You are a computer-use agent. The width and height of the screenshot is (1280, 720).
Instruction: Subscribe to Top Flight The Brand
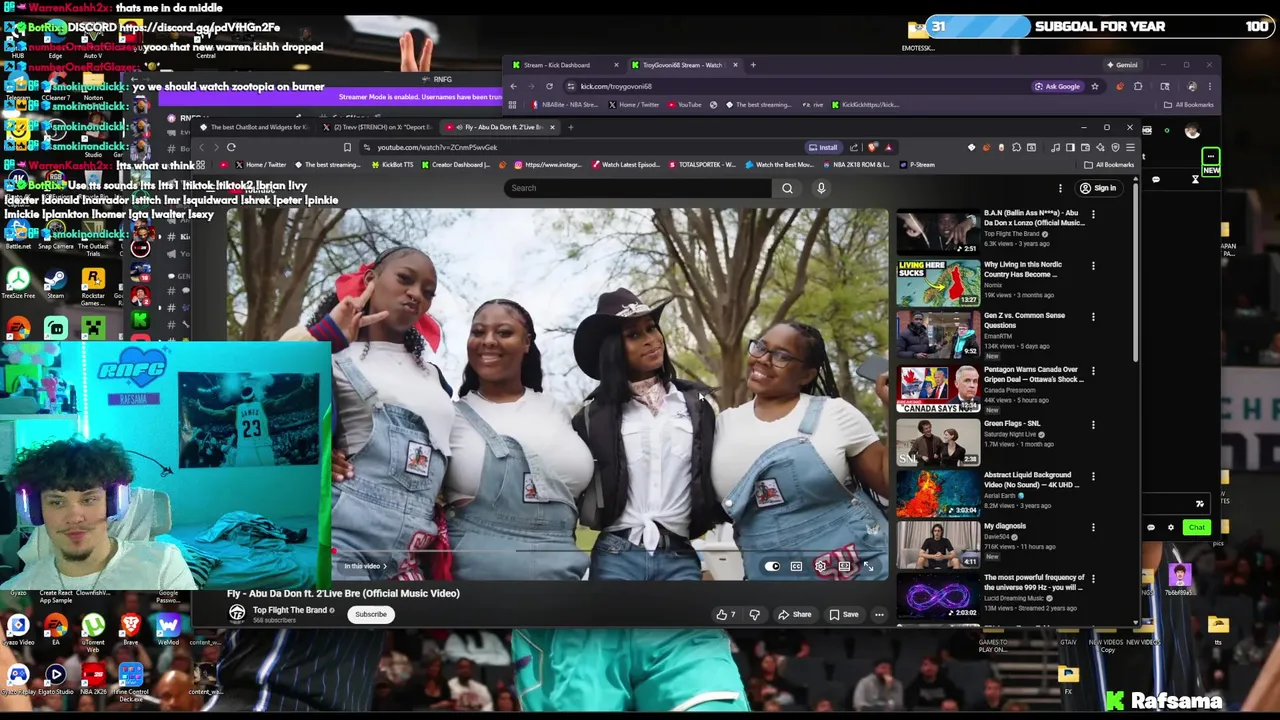(x=370, y=615)
